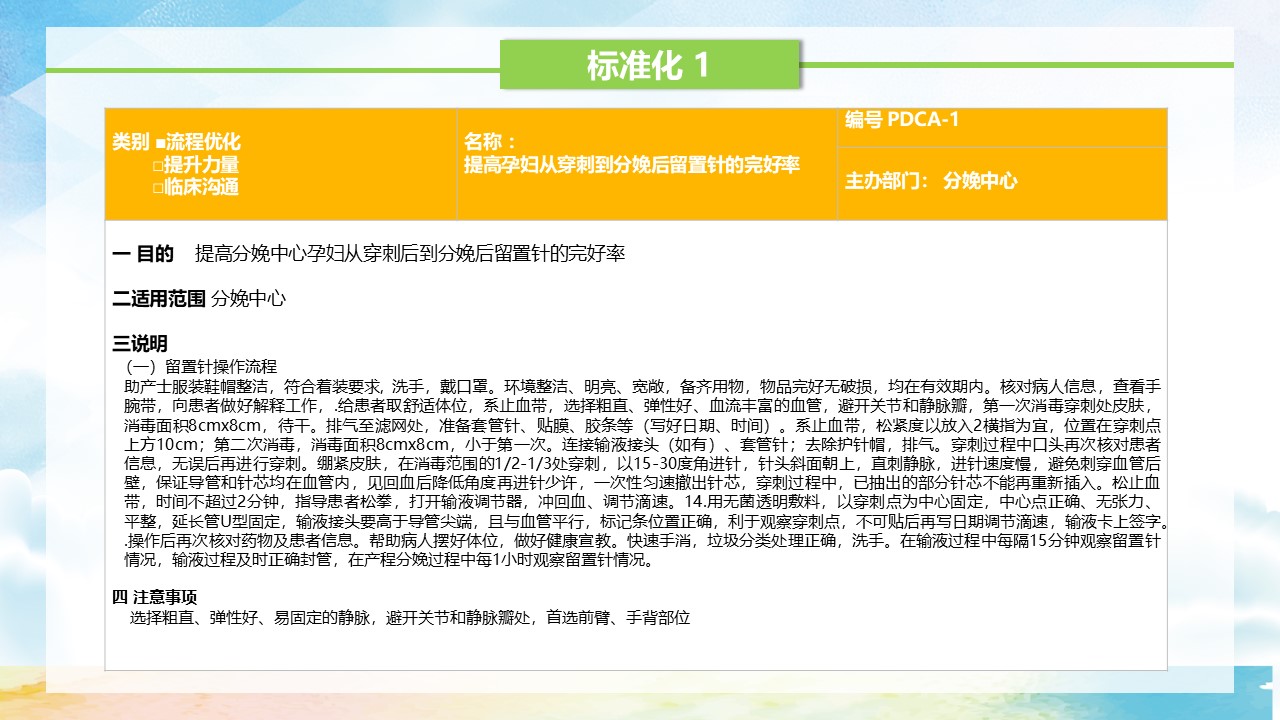The height and width of the screenshot is (720, 1280).
Task: Toggle the 流程优化 checkbox
Action: 161,143
